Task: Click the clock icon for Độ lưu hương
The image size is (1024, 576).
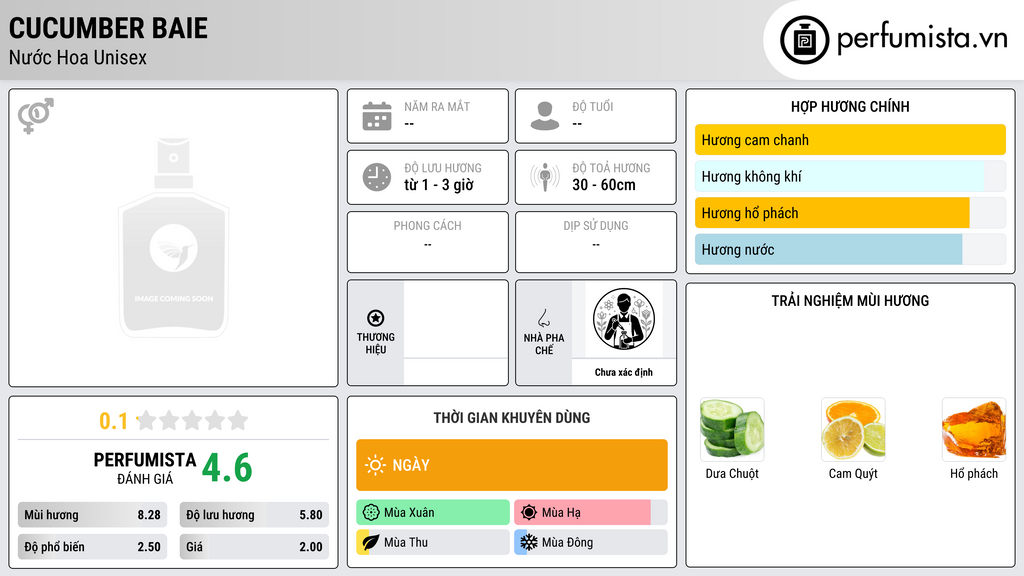Action: (x=377, y=177)
